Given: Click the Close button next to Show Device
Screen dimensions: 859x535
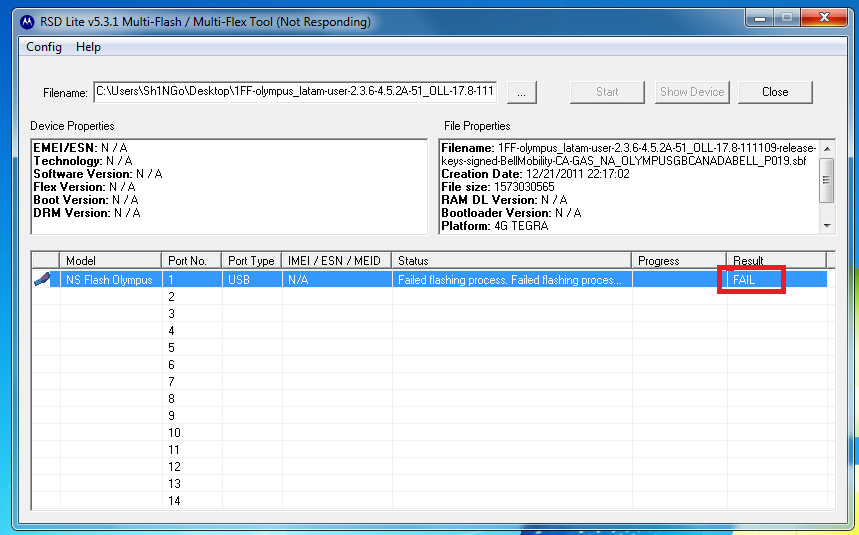Looking at the screenshot, I should (x=775, y=92).
